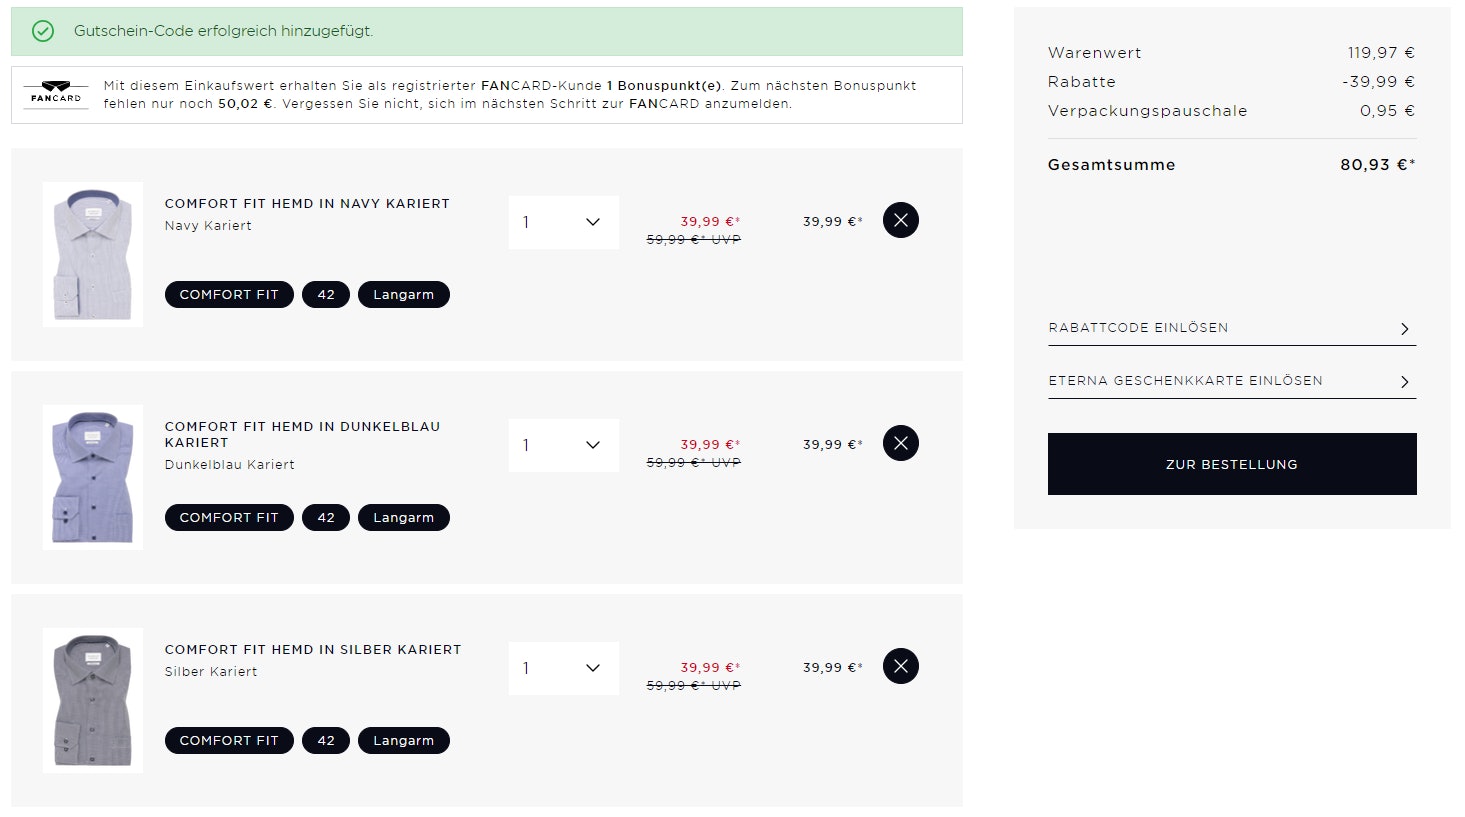Remove the Dunkelblau Kariert shirt from cart

(x=900, y=443)
